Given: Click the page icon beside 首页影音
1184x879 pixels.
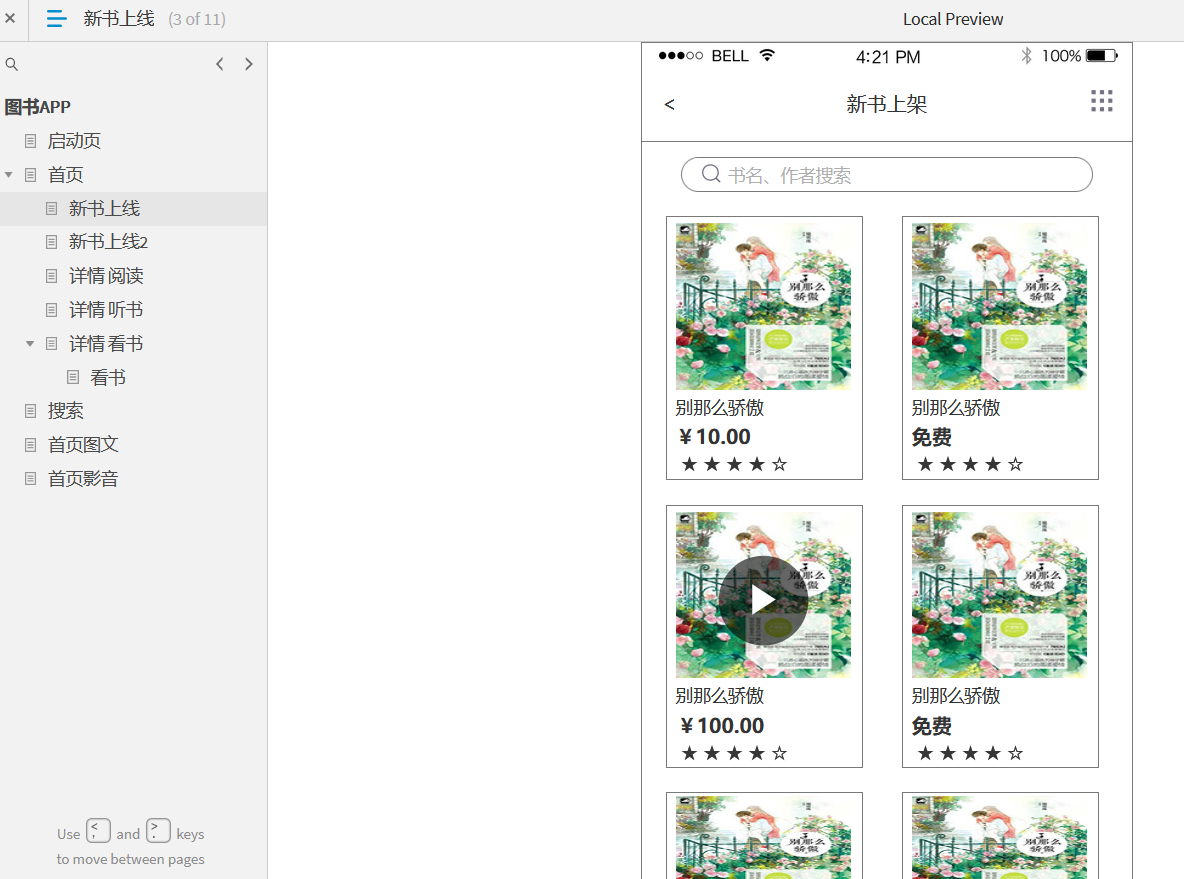Looking at the screenshot, I should pyautogui.click(x=30, y=479).
